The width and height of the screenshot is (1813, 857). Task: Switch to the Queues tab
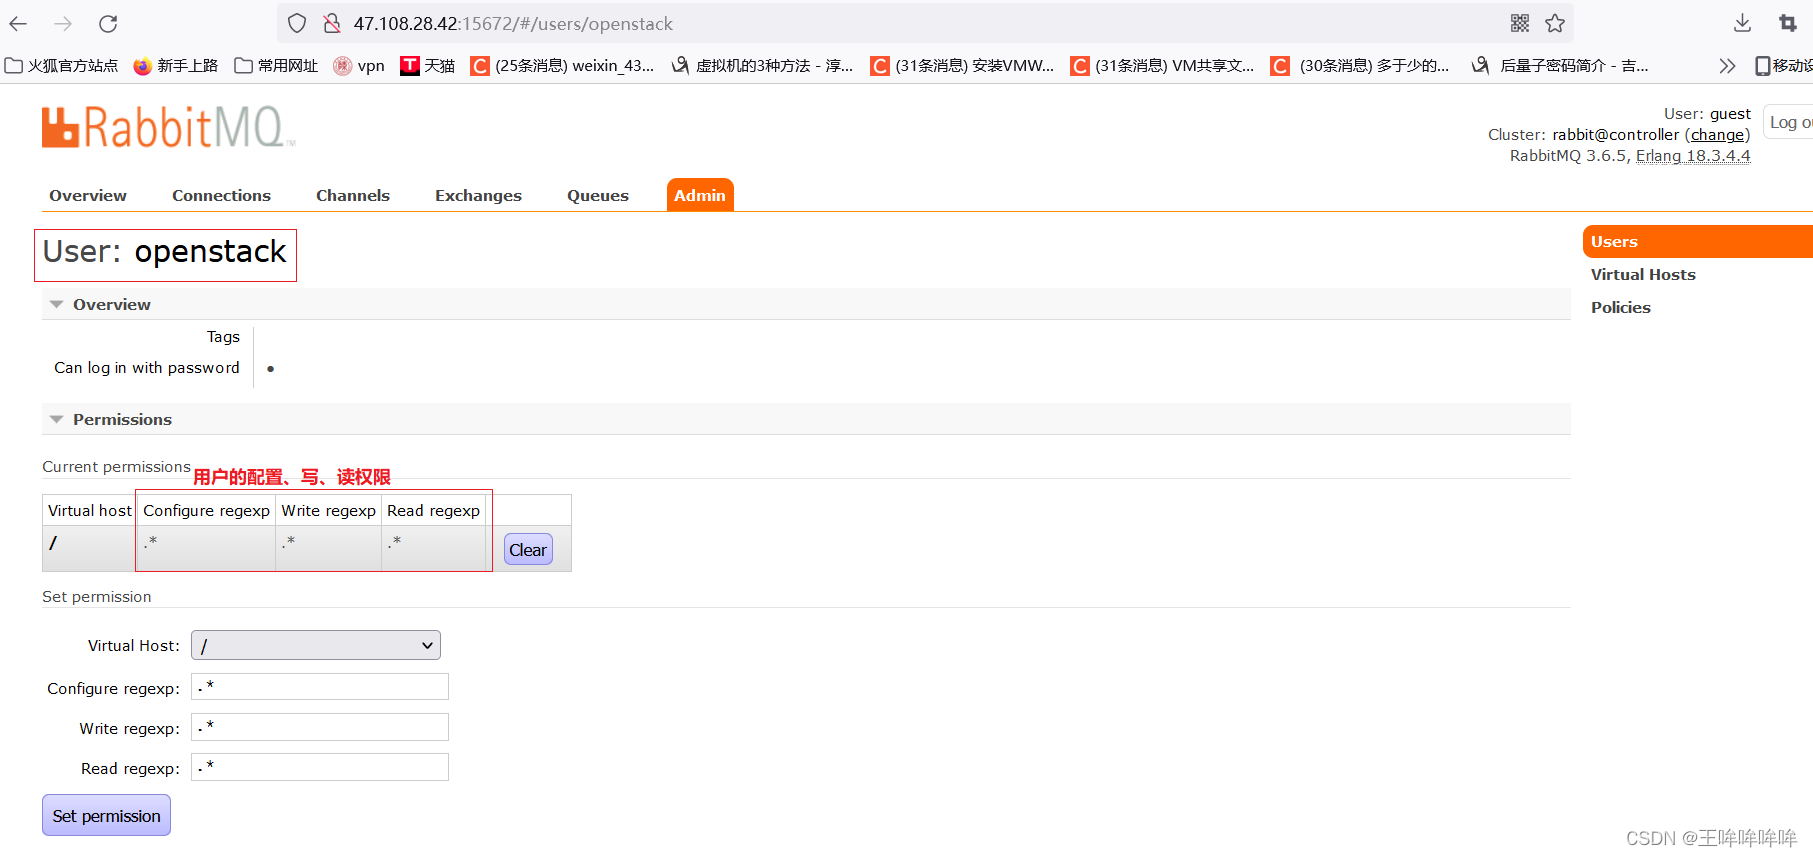pyautogui.click(x=598, y=196)
